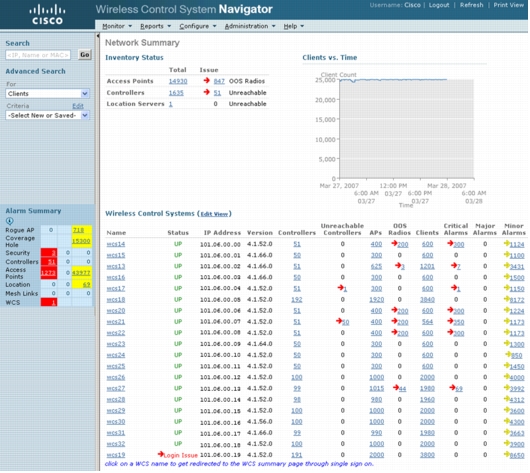Click the Controllers critical alarm count 51
The image size is (530, 473).
pos(49,262)
